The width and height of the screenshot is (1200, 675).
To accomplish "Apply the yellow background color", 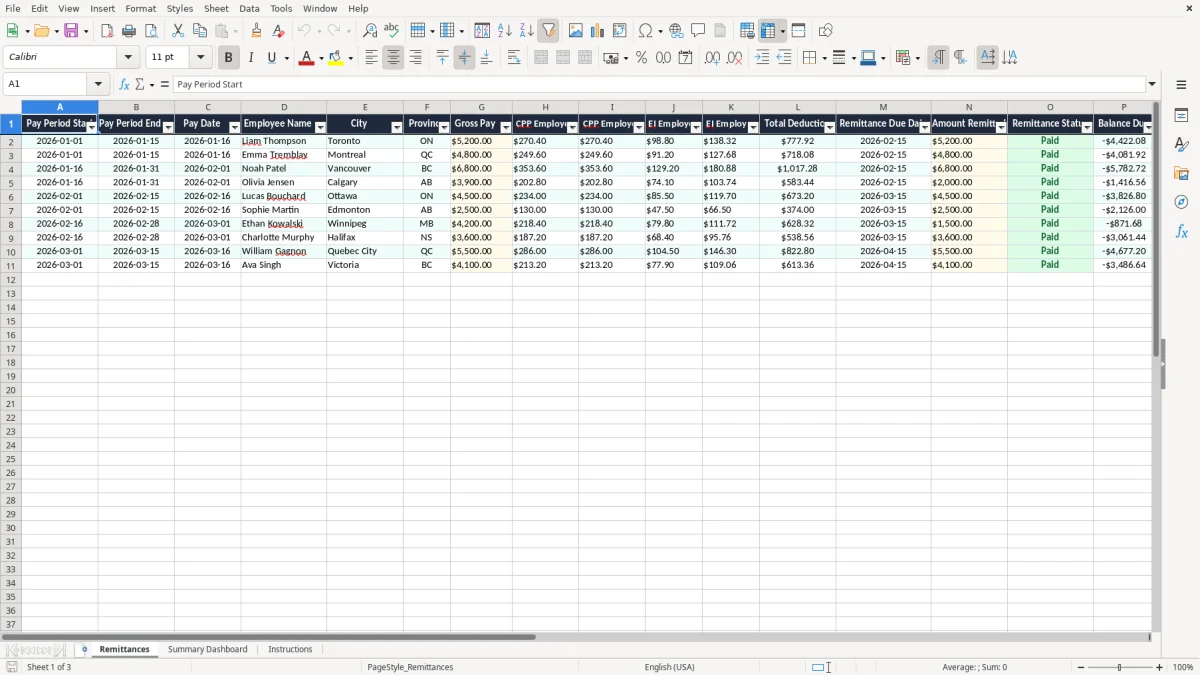I will click(335, 58).
